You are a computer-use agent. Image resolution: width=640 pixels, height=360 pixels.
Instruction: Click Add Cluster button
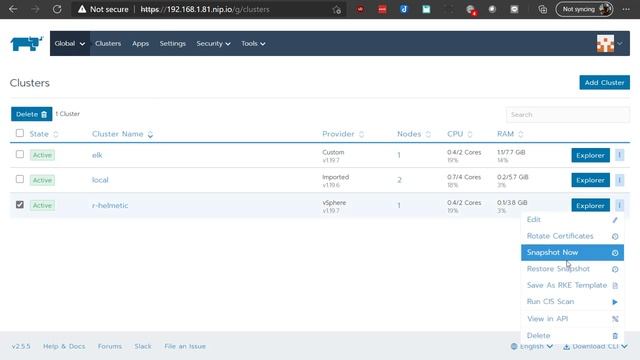pos(604,82)
